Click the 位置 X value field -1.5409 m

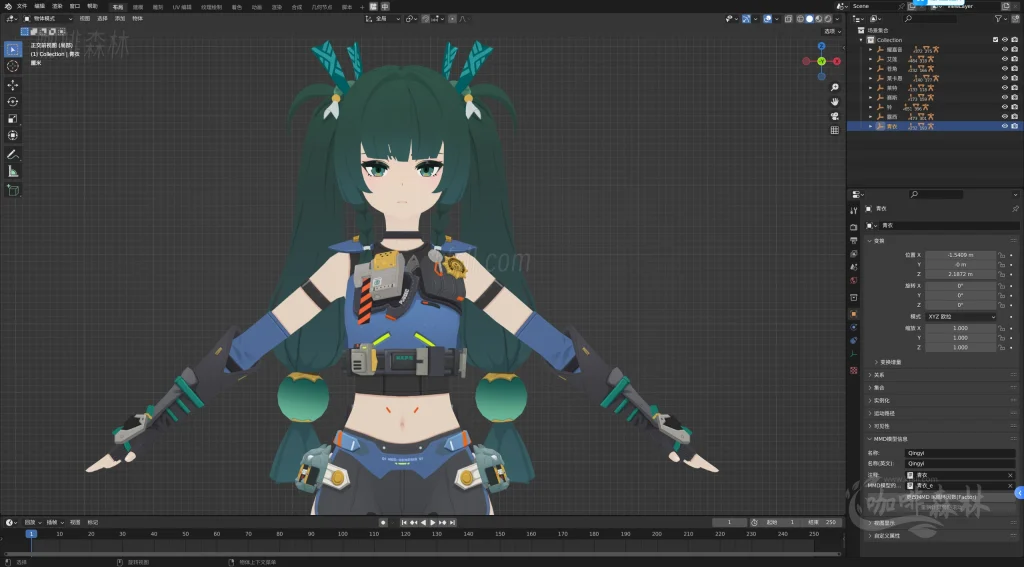961,255
